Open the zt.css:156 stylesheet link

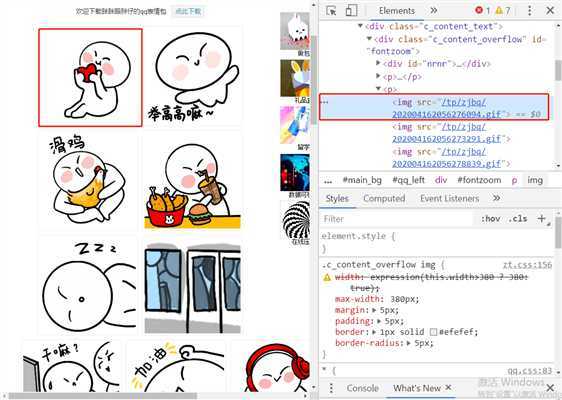(x=527, y=265)
